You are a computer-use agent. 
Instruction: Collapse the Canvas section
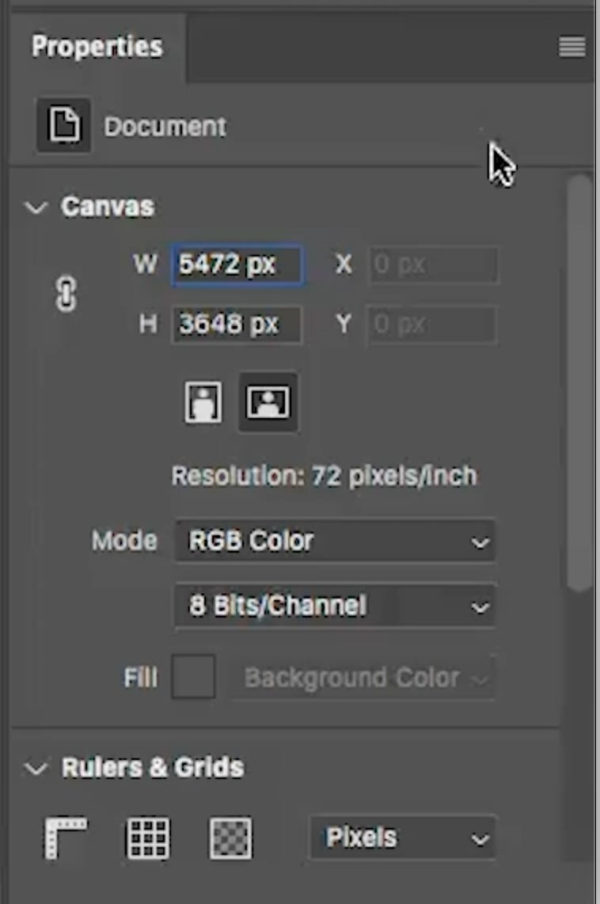[36, 206]
